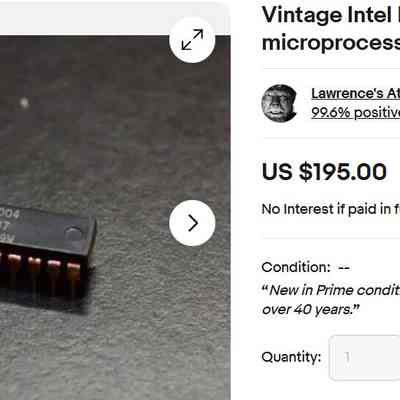The height and width of the screenshot is (400, 400).
Task: Click the New in Prime condition quote
Action: pyautogui.click(x=332, y=290)
